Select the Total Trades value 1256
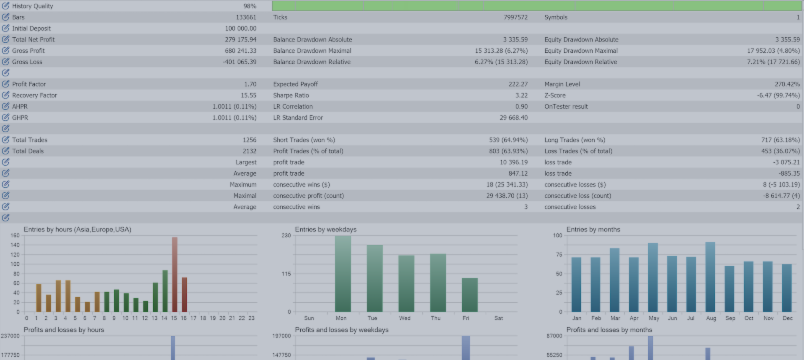 pos(250,139)
